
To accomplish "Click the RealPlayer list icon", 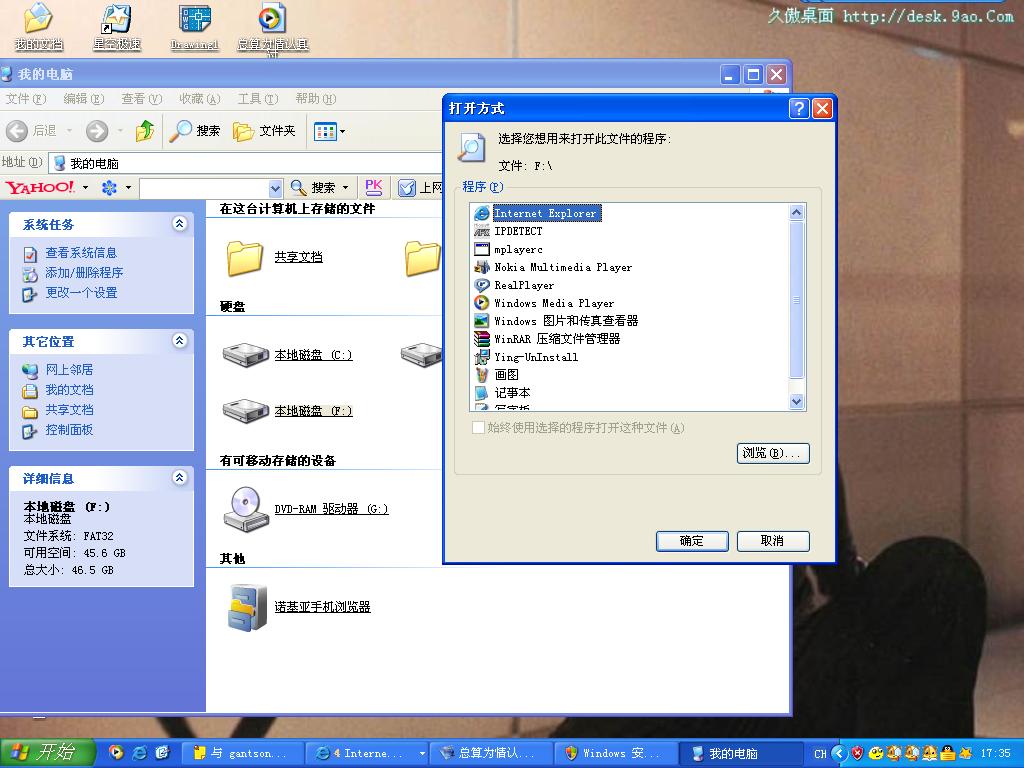I will pos(481,285).
